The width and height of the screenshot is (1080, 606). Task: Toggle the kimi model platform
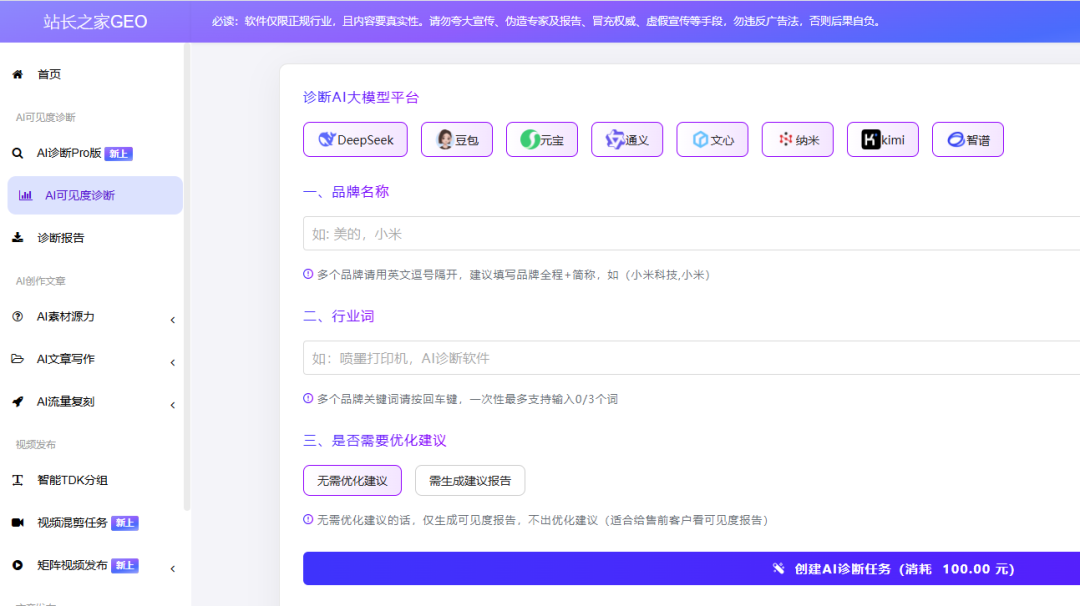coord(883,140)
